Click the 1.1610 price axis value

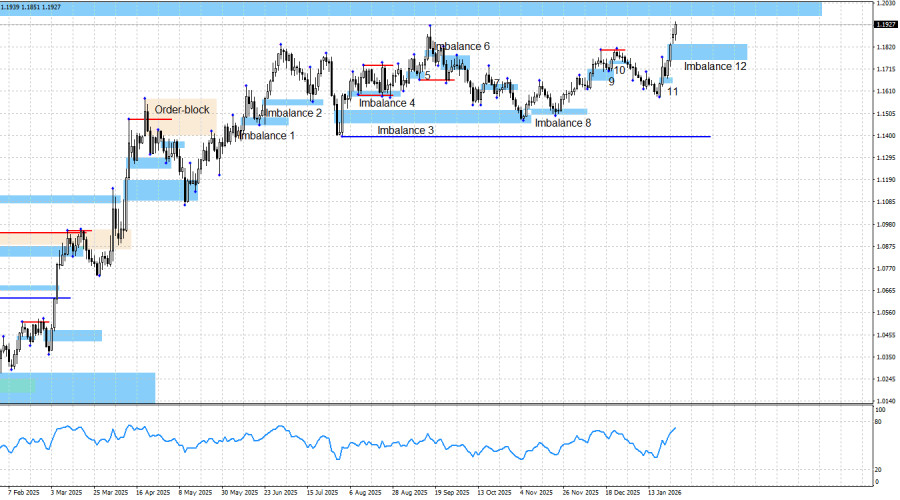coord(886,91)
